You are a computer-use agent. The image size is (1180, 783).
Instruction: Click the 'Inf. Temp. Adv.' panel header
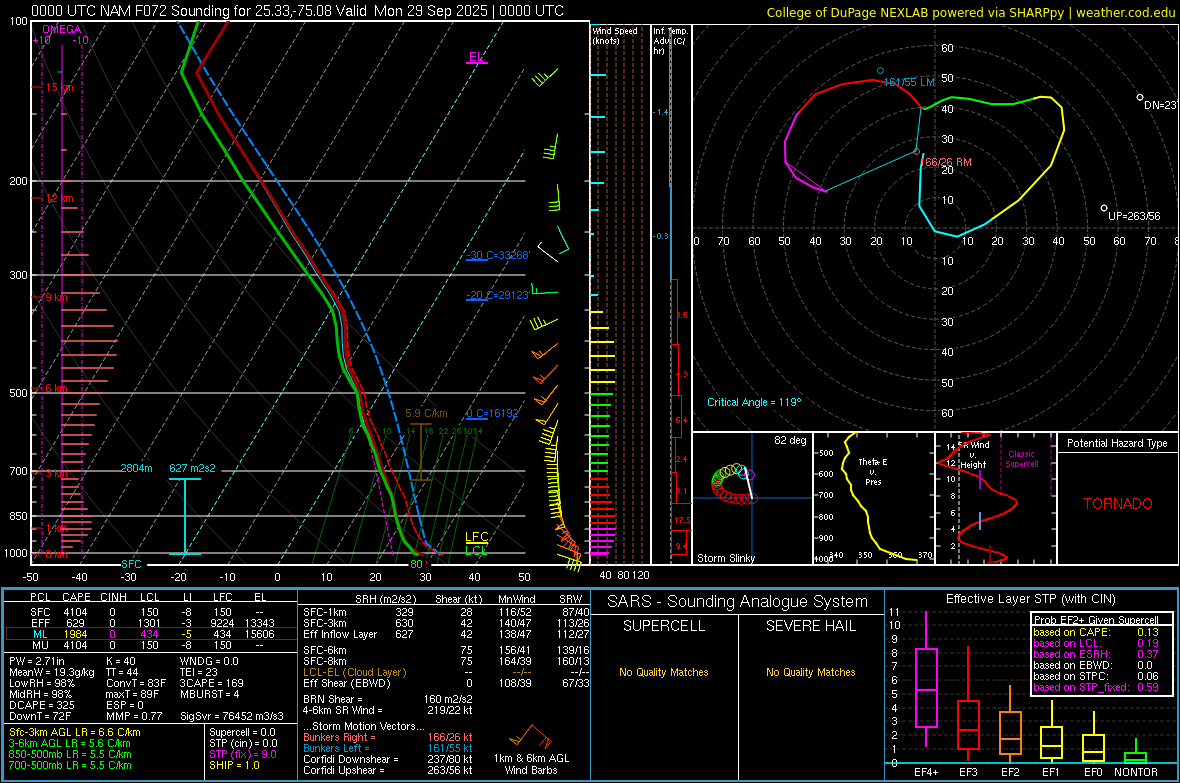pyautogui.click(x=670, y=41)
